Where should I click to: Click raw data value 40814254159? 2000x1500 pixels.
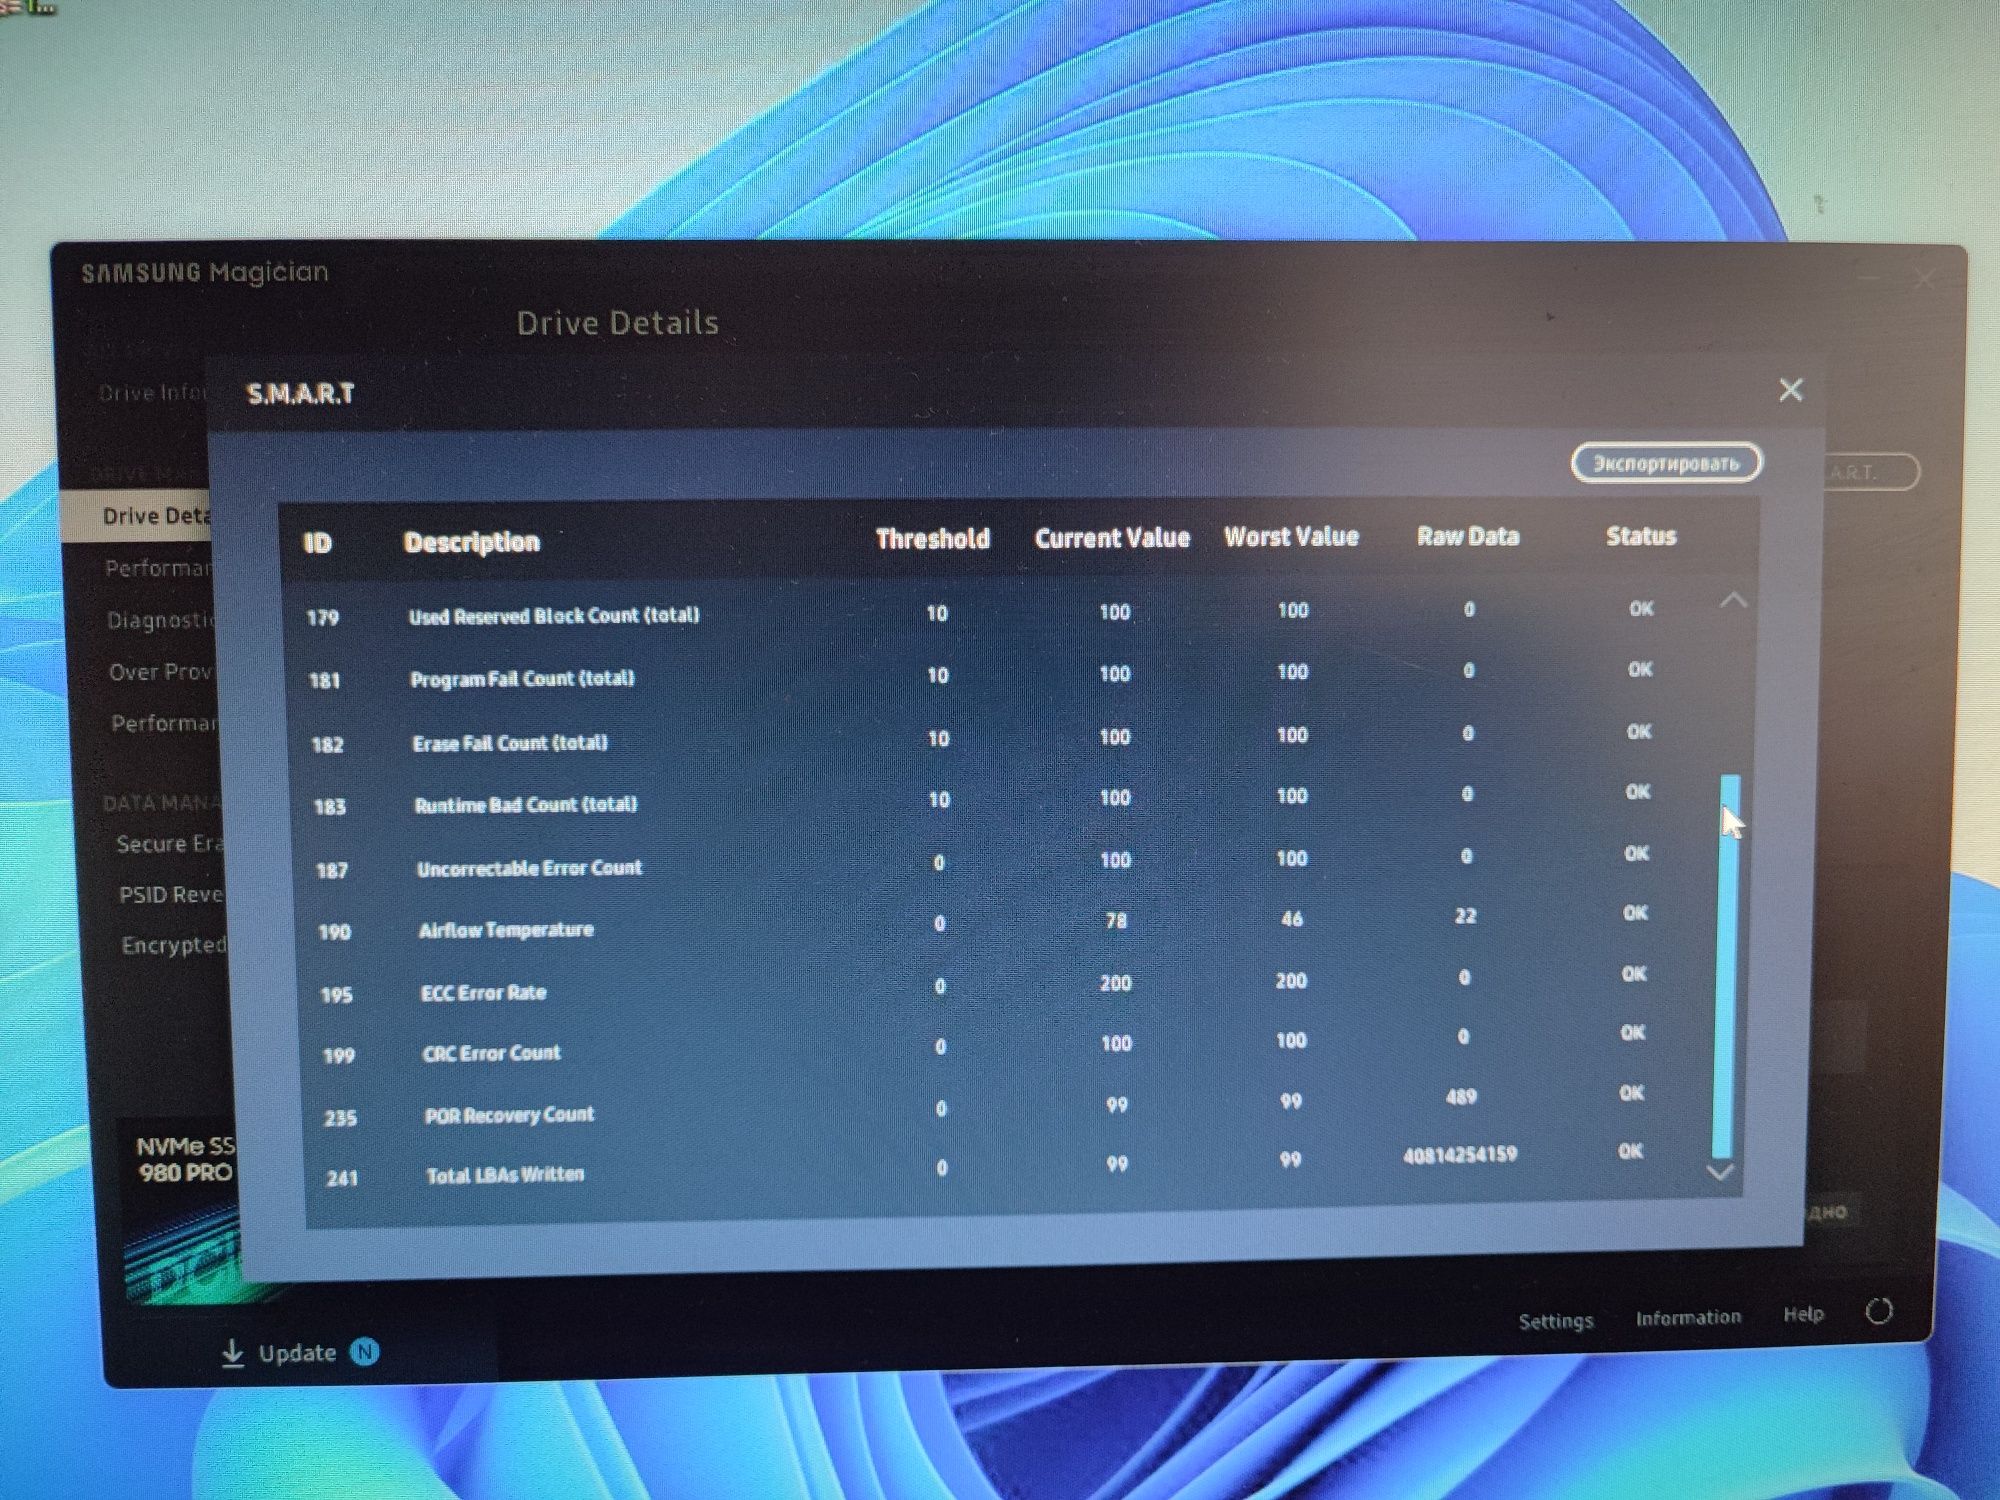(1460, 1155)
